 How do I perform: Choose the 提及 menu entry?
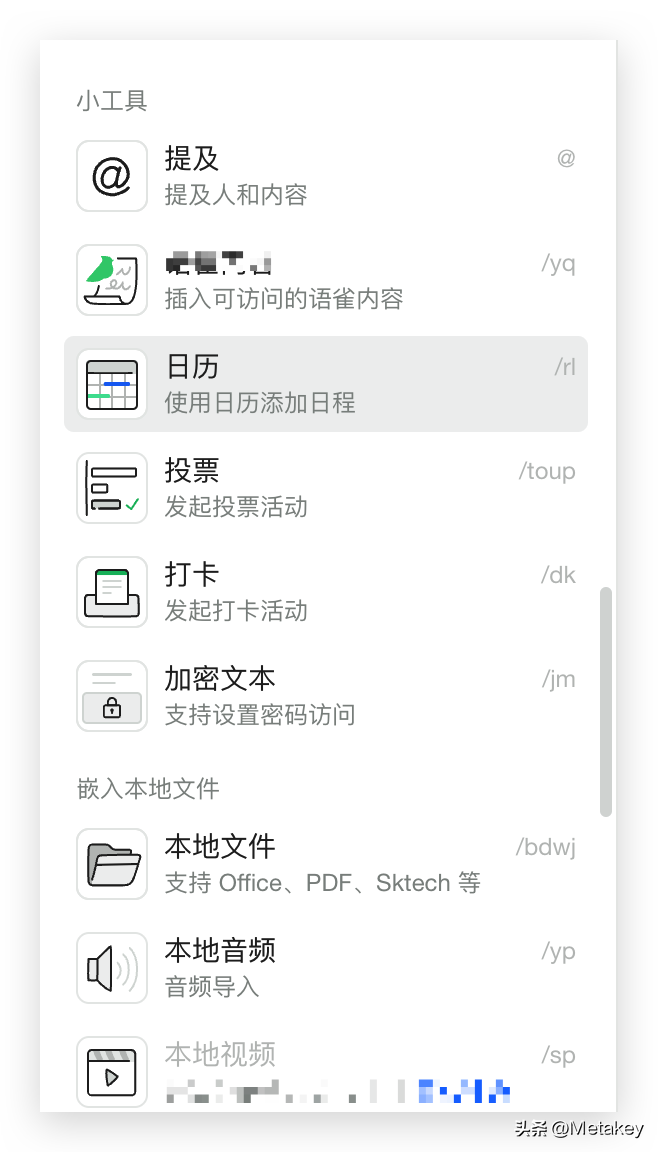point(192,159)
